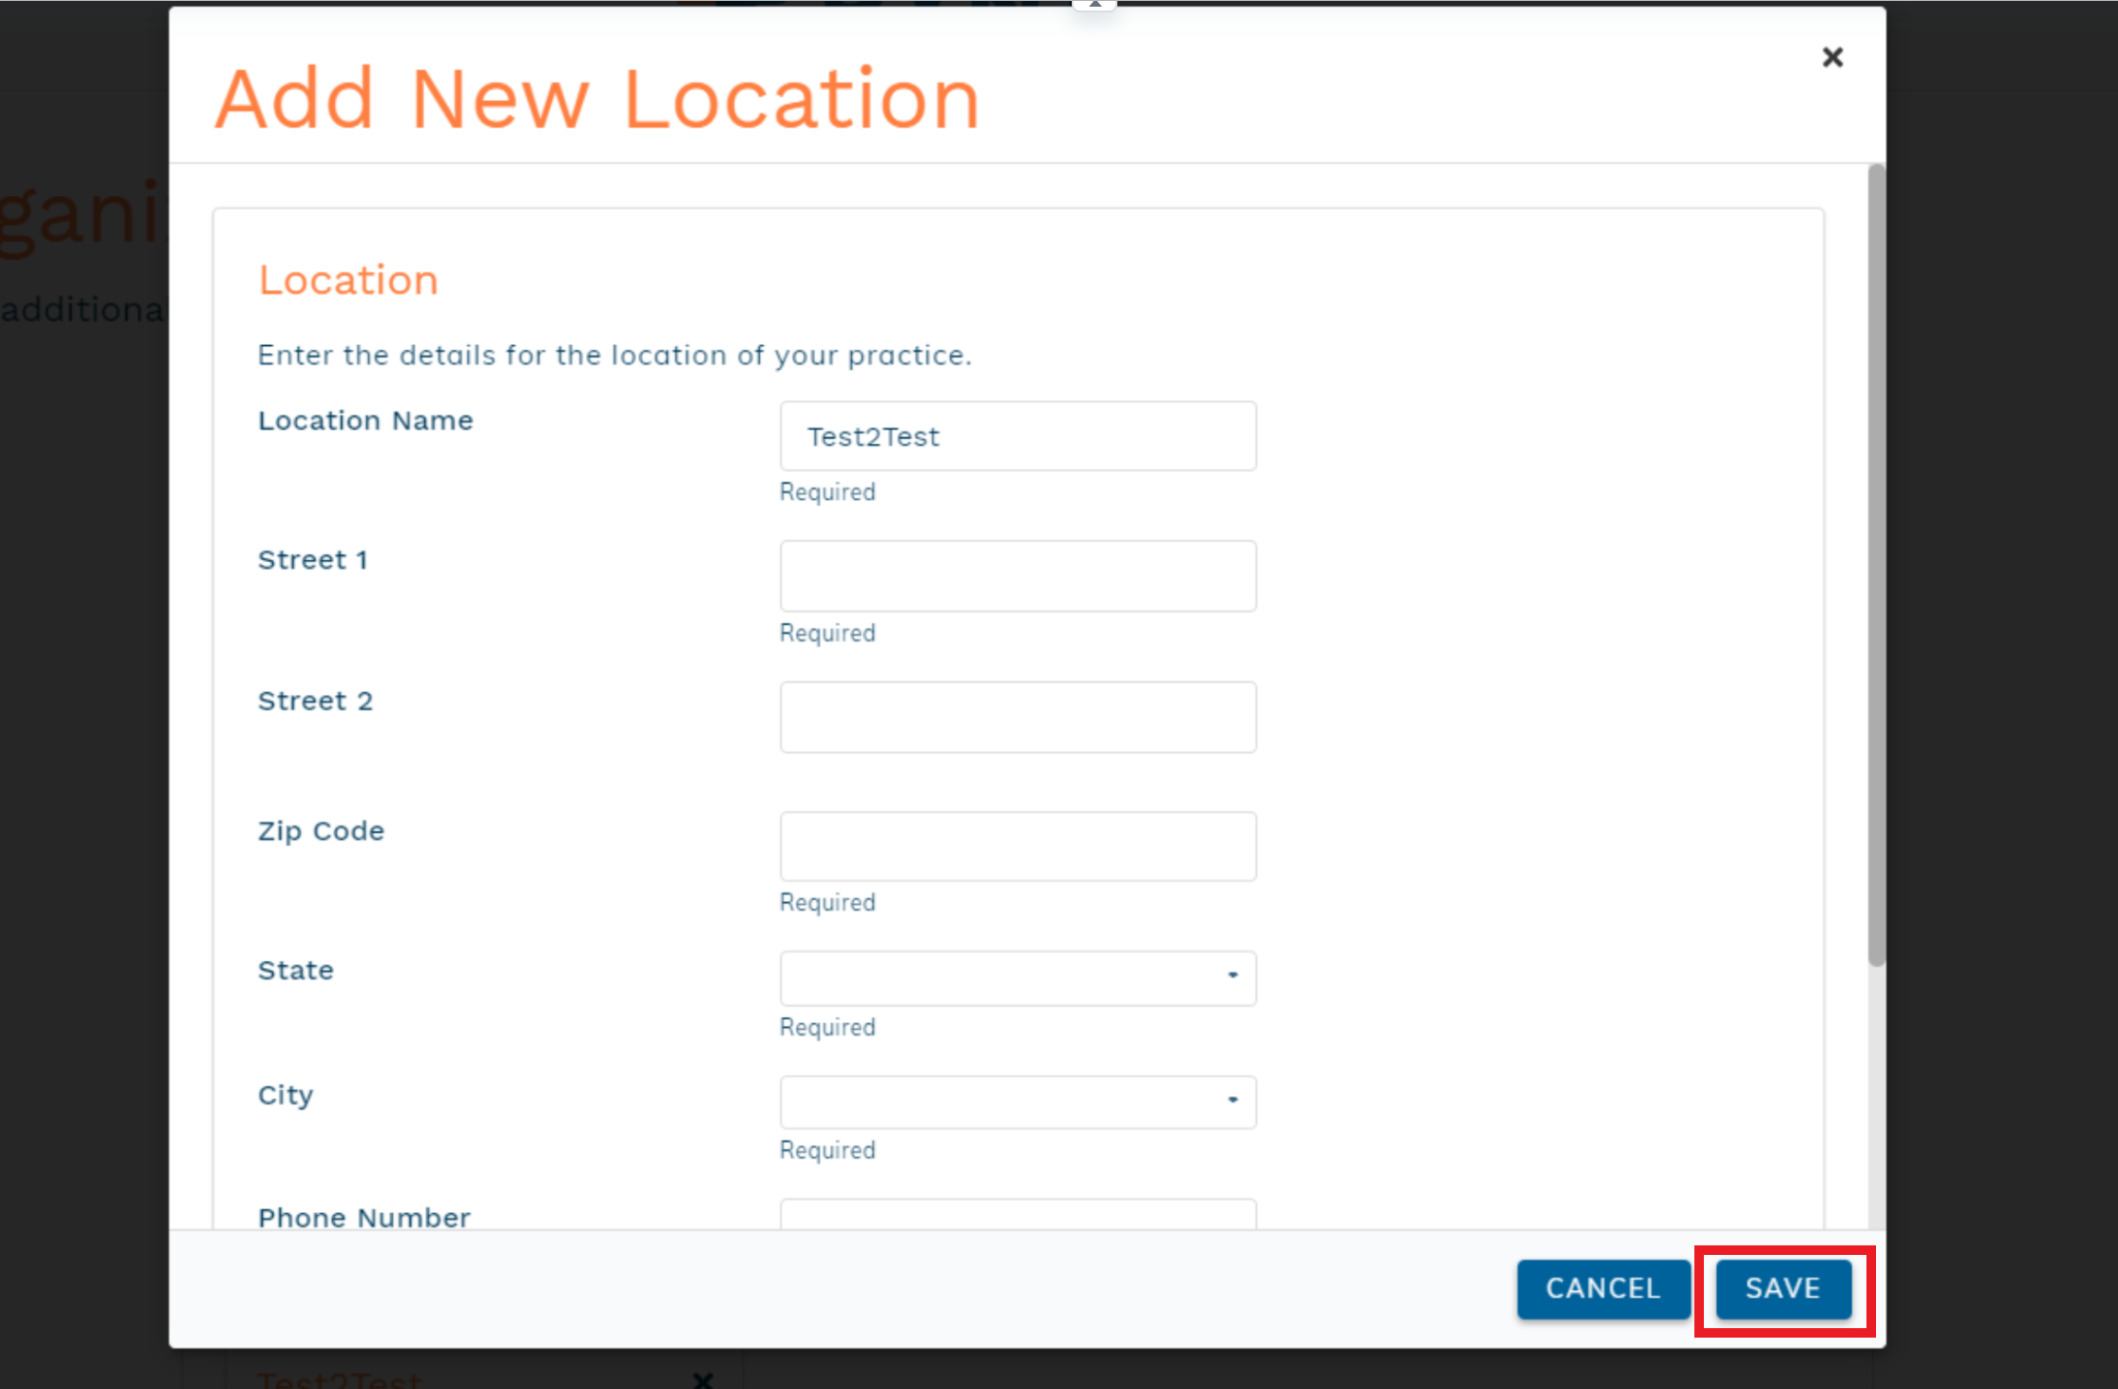Click the Zip Code label
Viewport: 2118px width, 1389px height.
click(321, 832)
